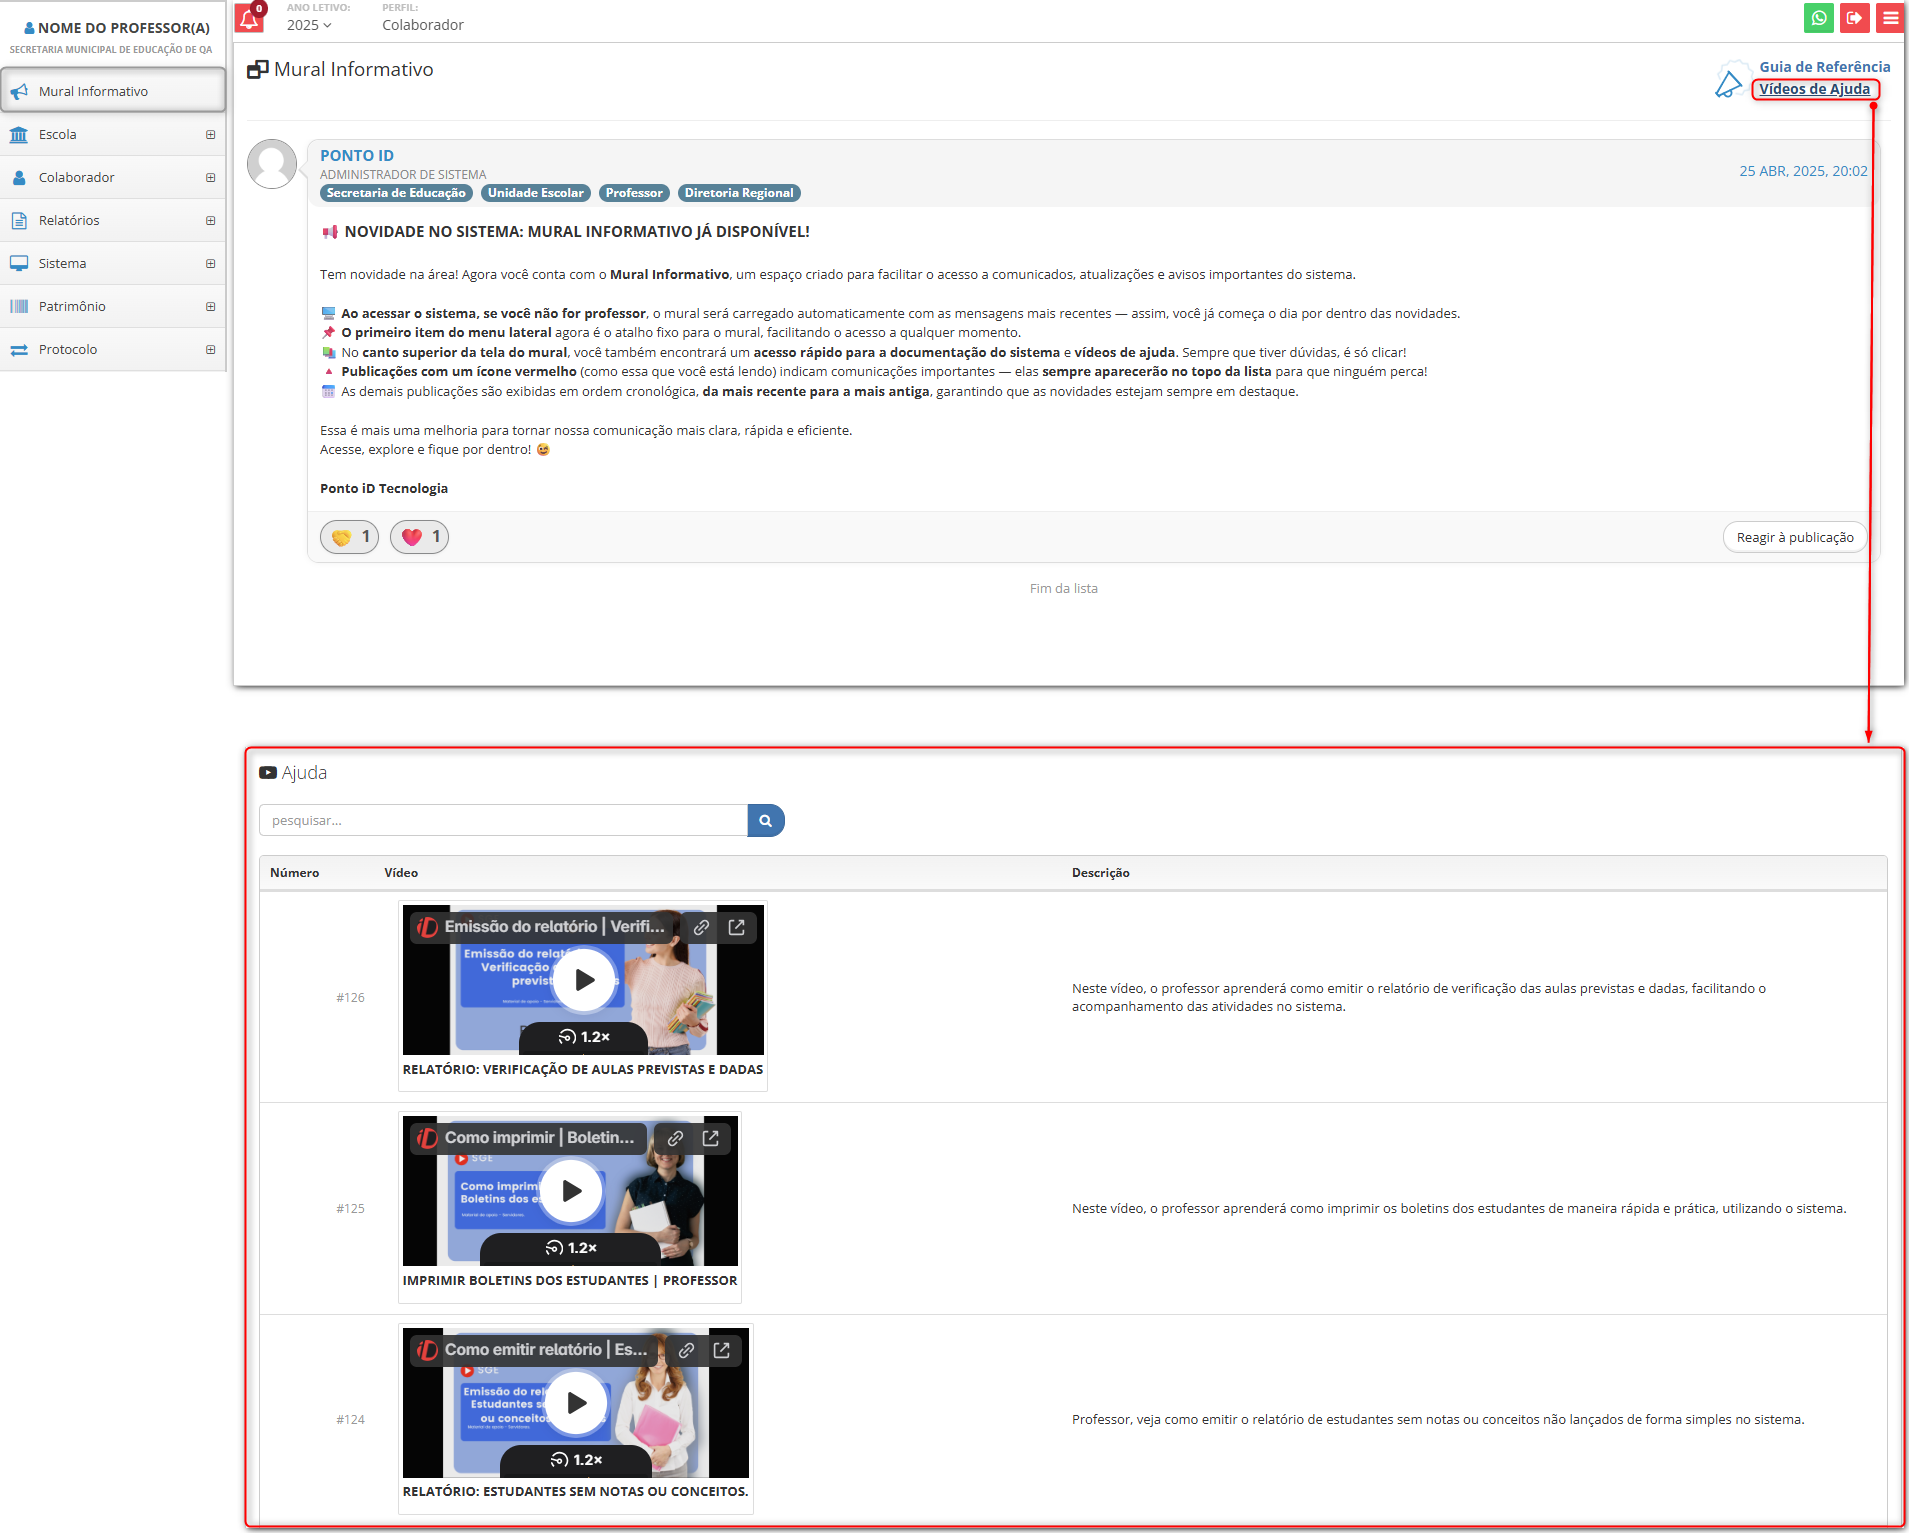The height and width of the screenshot is (1533, 1909).
Task: Open the Ano Letivo 2025 dropdown
Action: (x=309, y=25)
